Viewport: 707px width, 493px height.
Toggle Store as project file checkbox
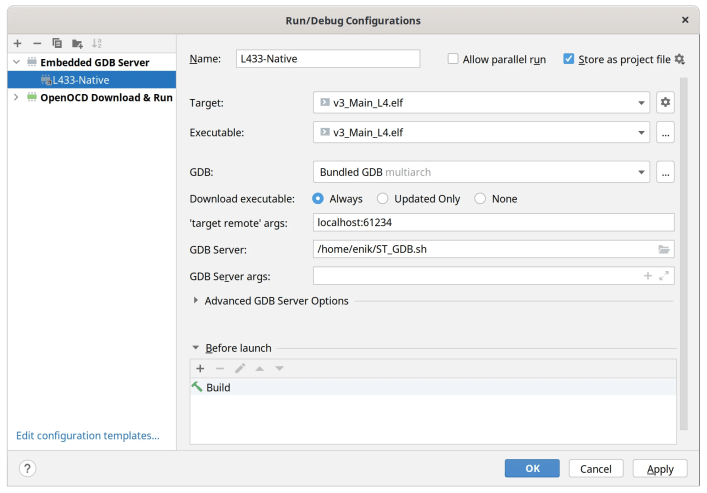click(569, 59)
